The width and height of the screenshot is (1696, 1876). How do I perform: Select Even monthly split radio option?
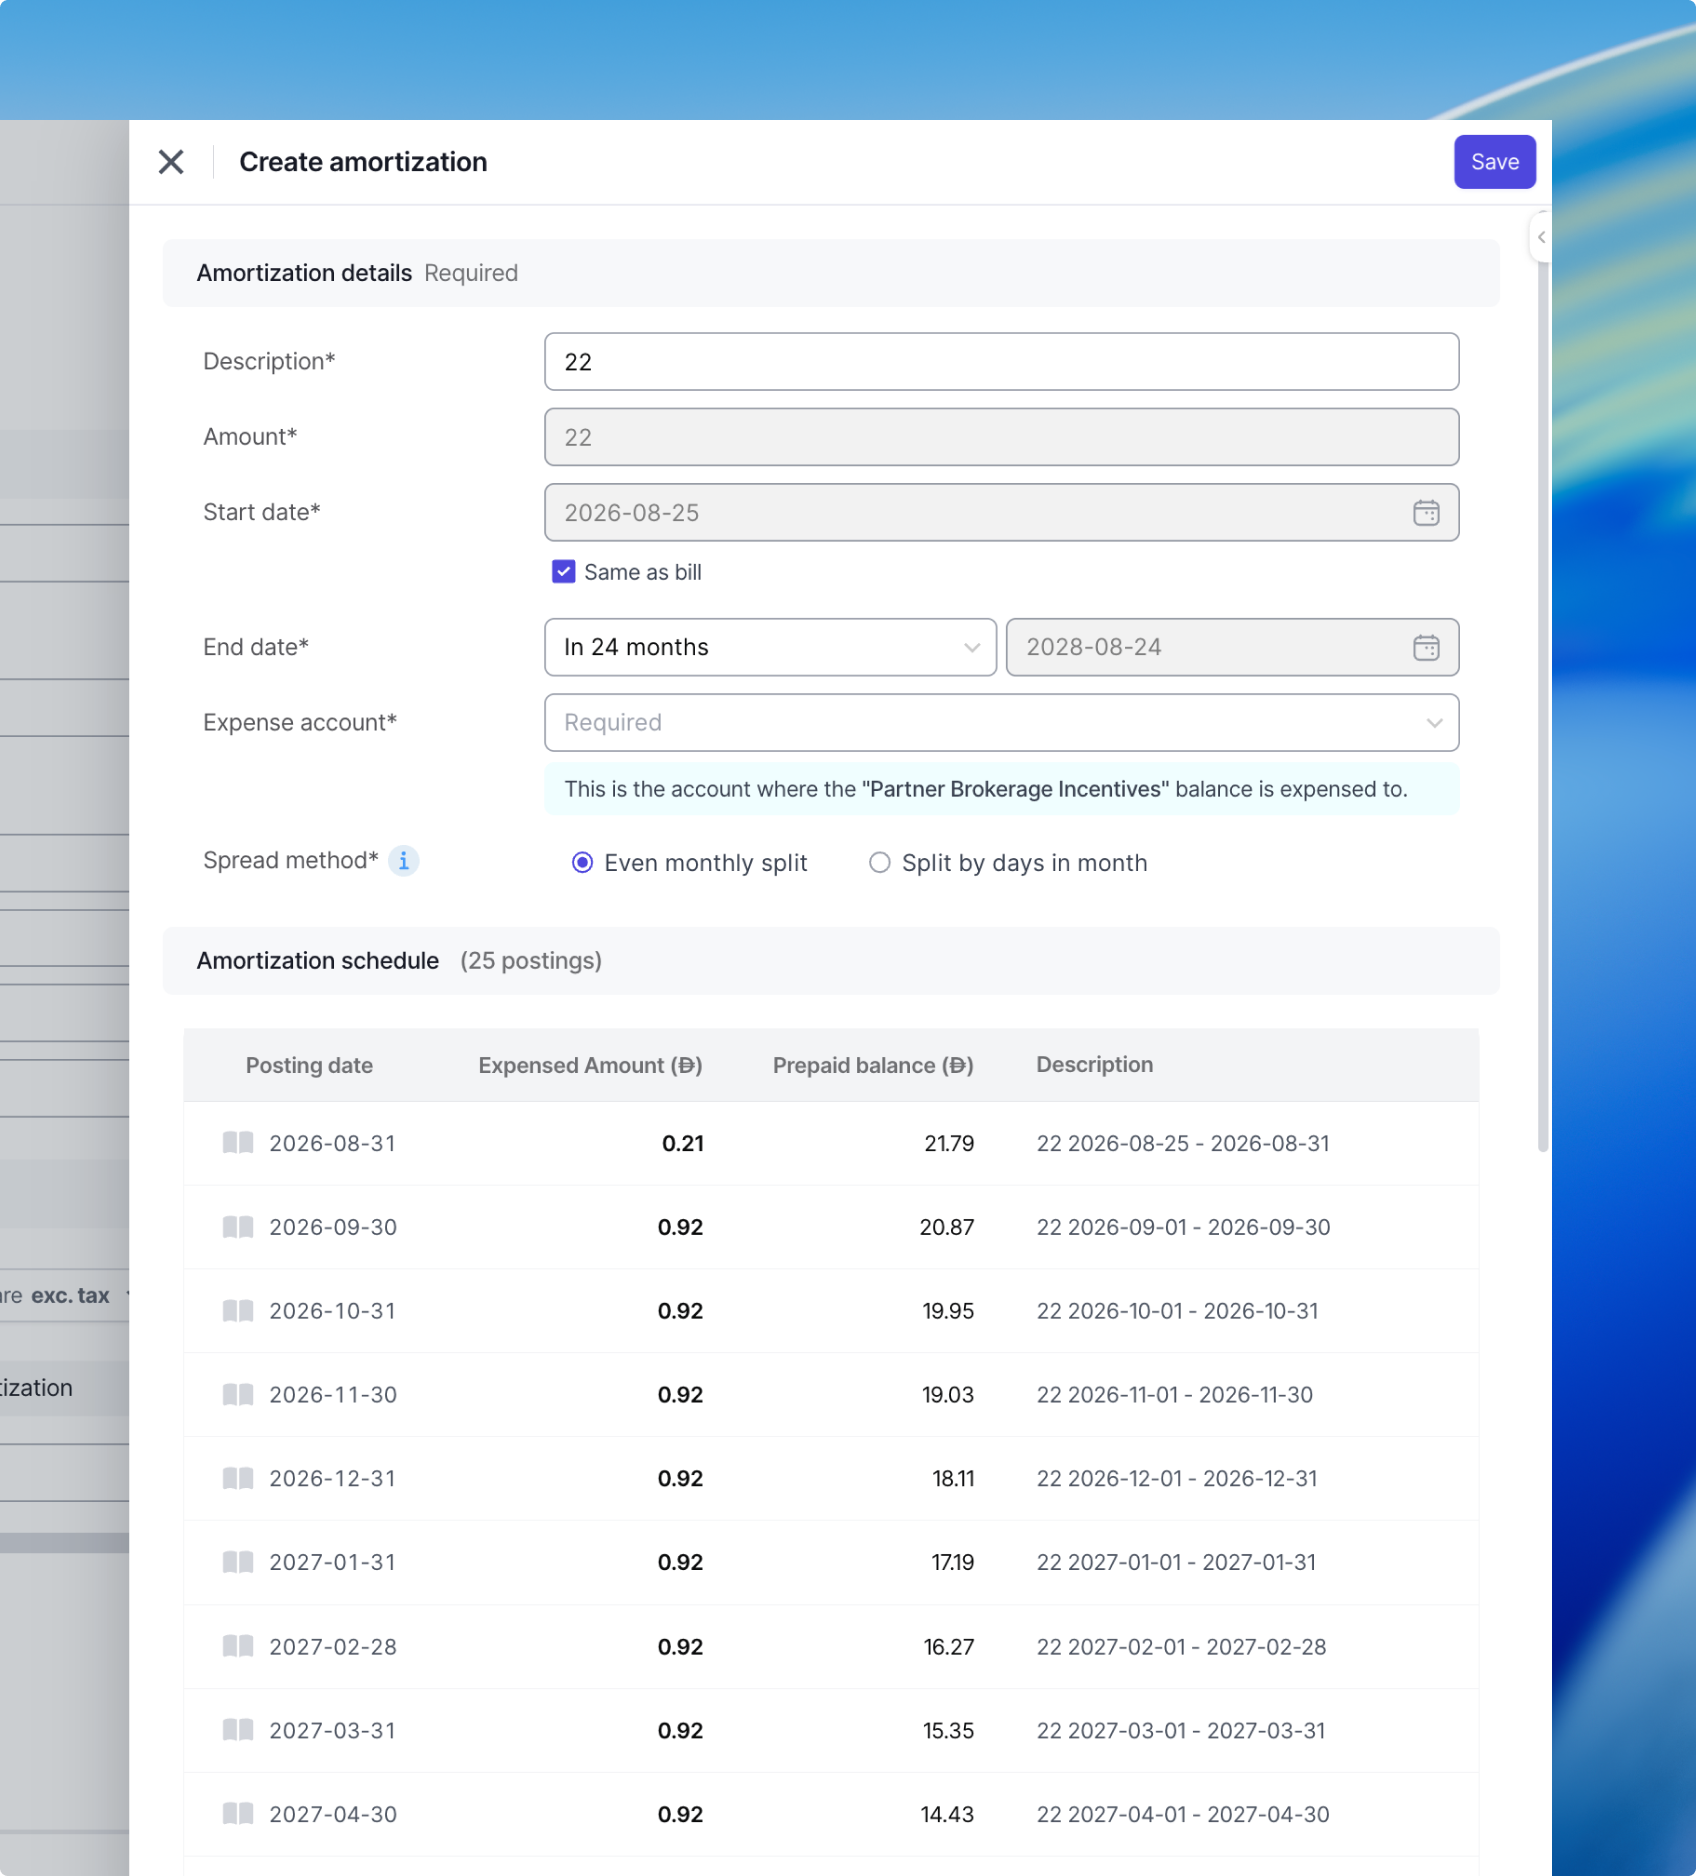(x=582, y=863)
